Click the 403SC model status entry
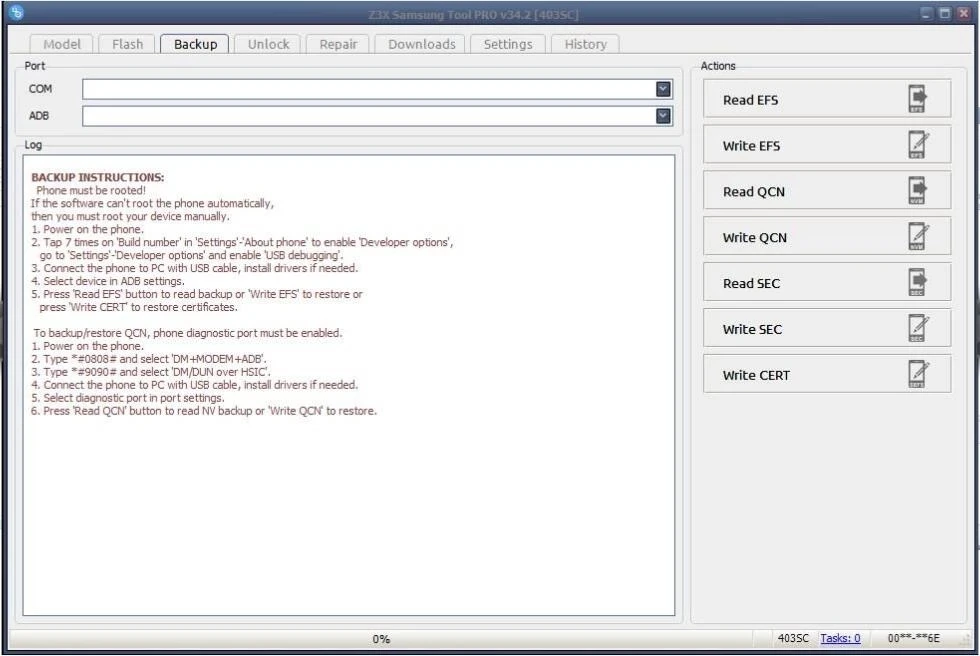The width and height of the screenshot is (980, 656). pyautogui.click(x=792, y=638)
